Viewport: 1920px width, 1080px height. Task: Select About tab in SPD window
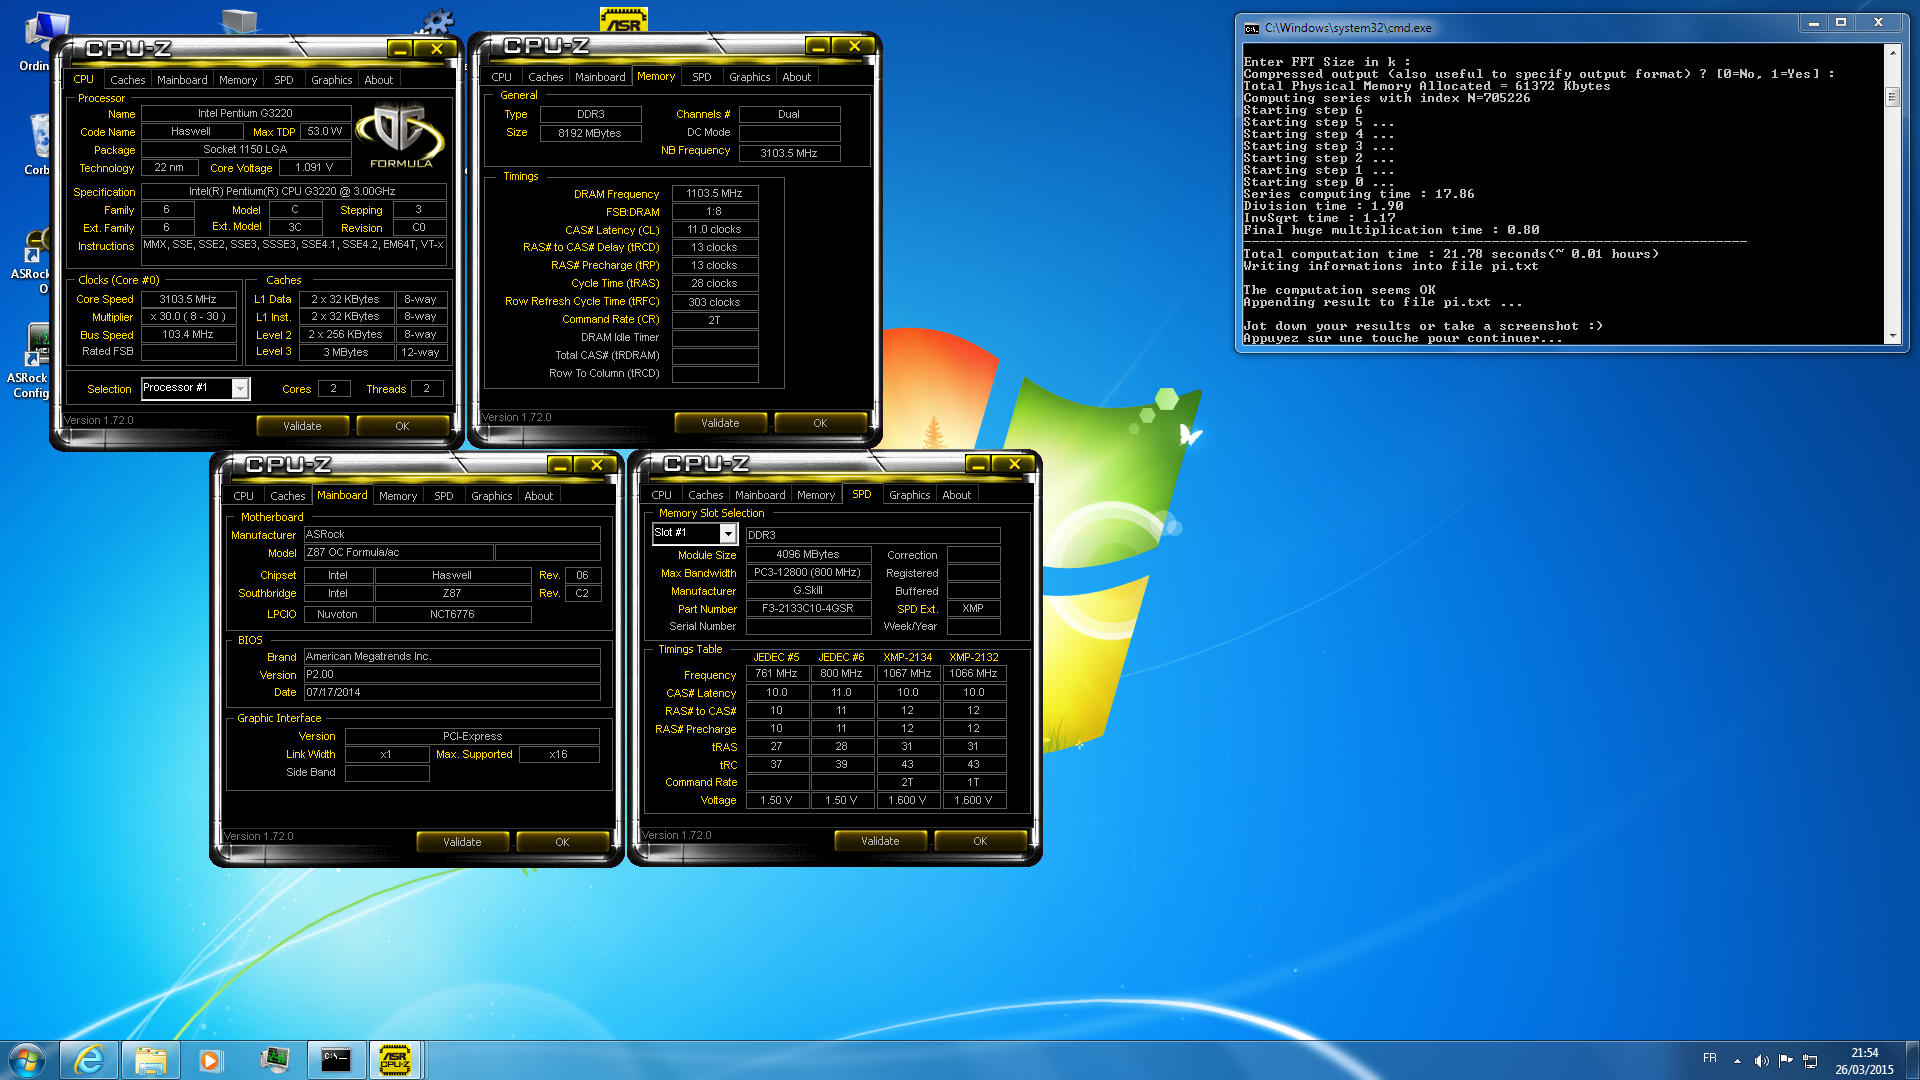[956, 495]
